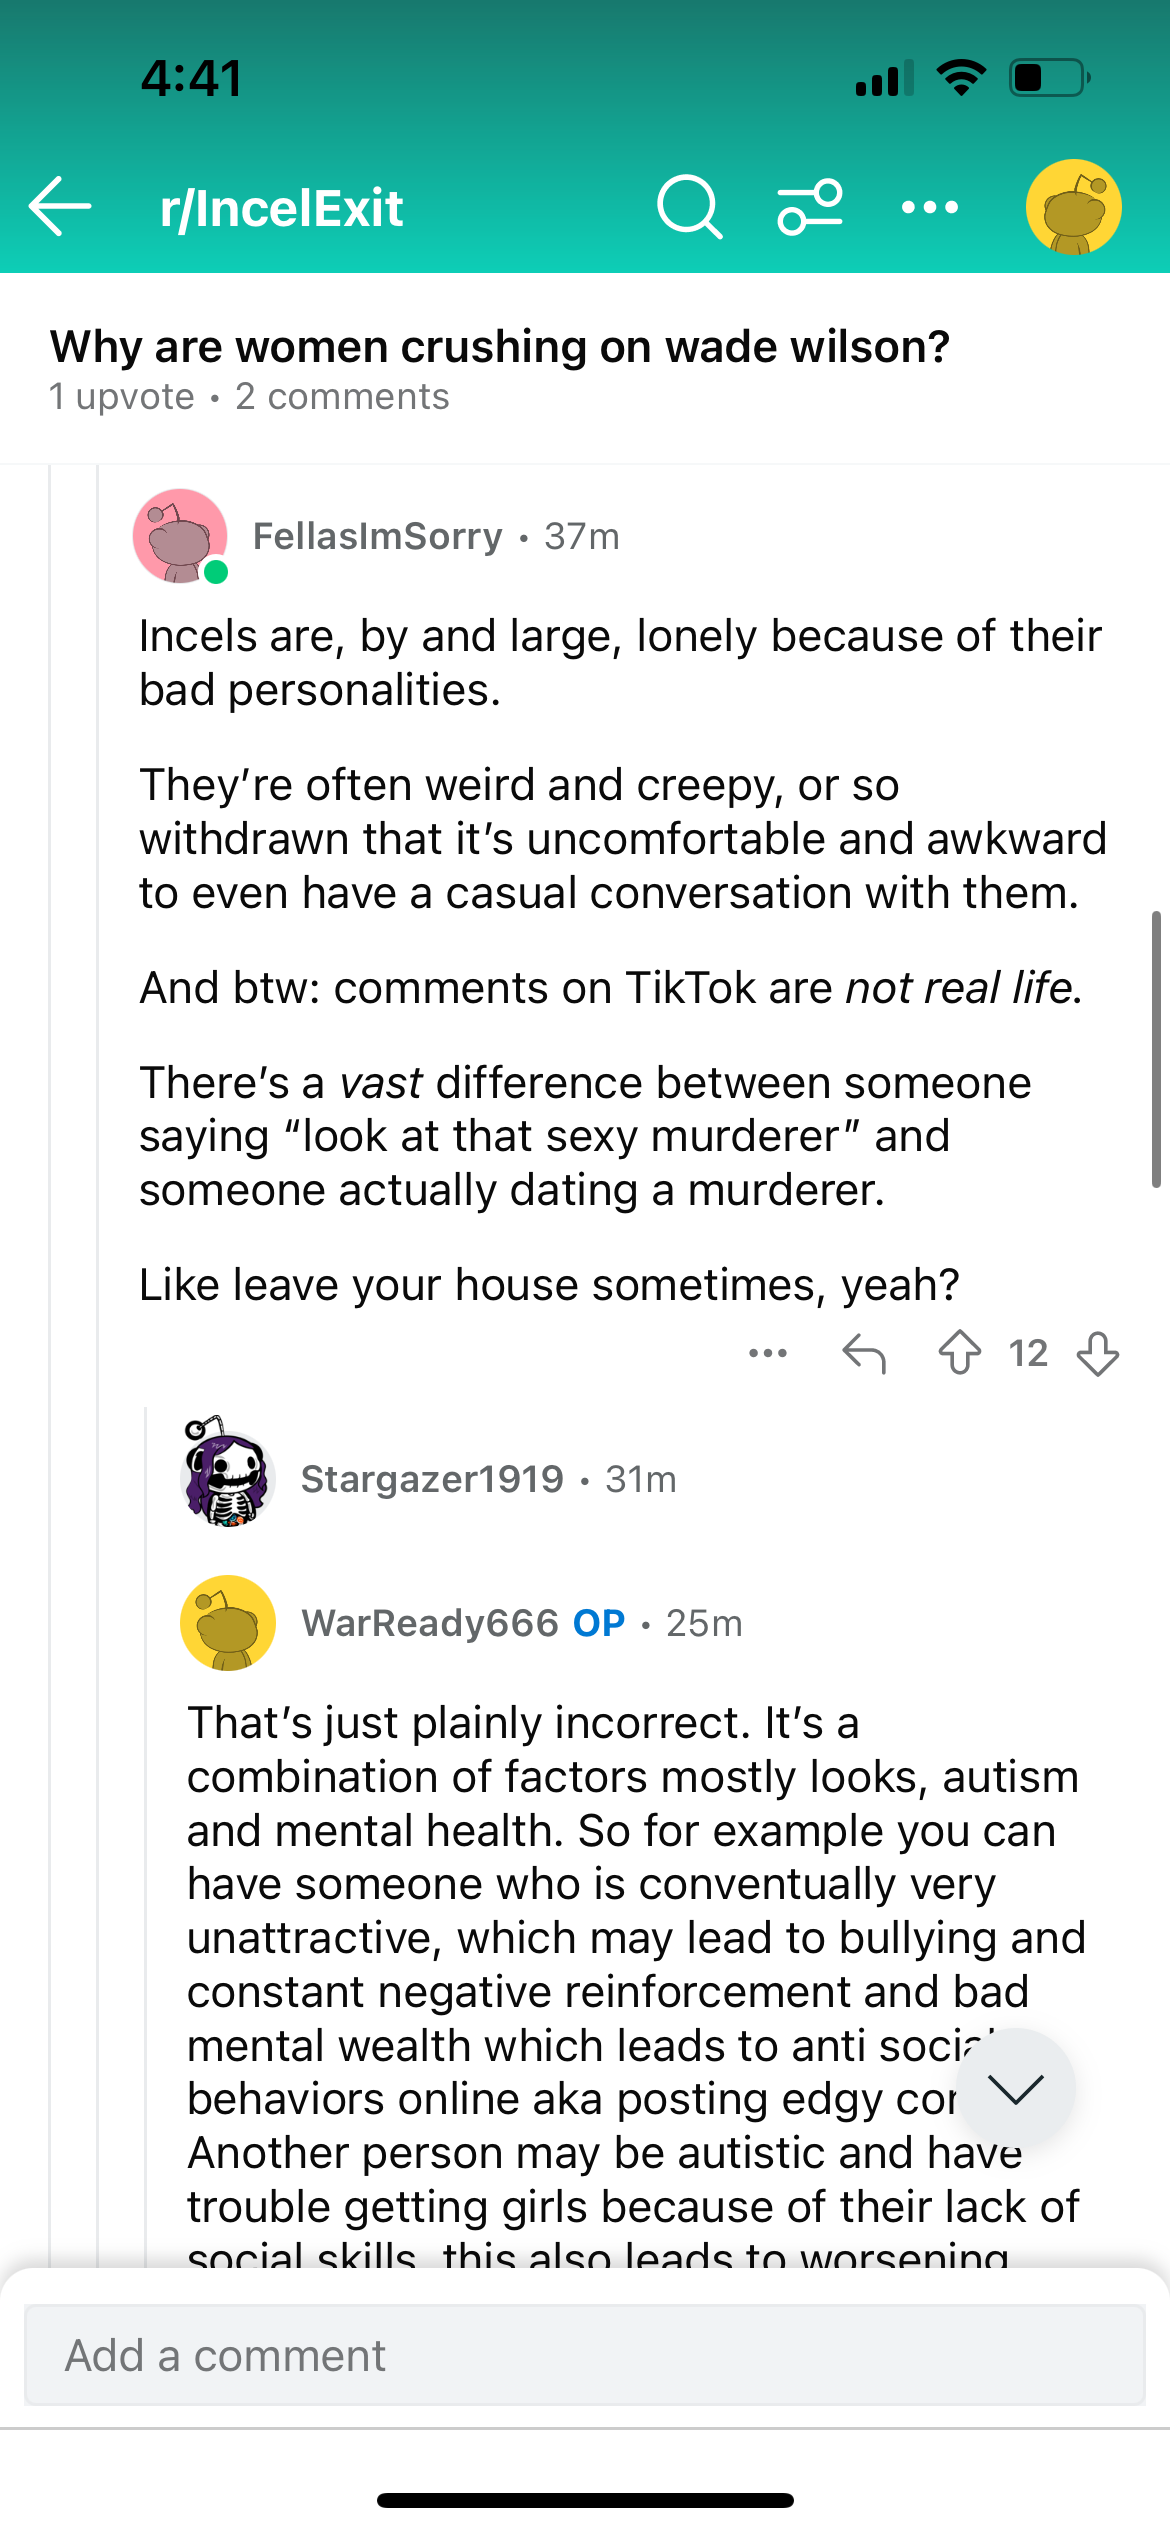Open the comment sort options icon

pyautogui.click(x=810, y=207)
